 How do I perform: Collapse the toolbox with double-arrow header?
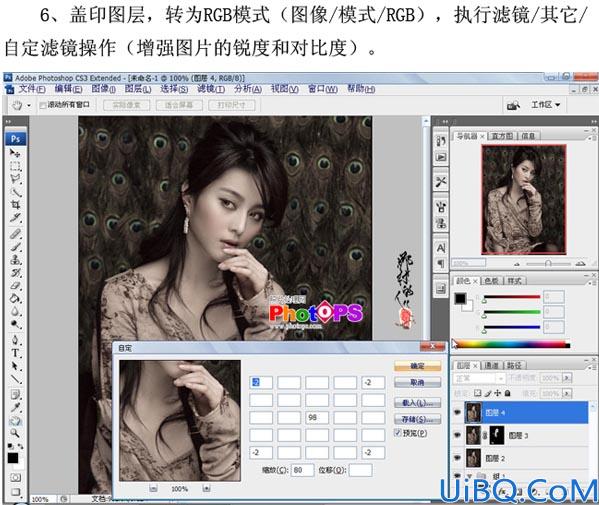pyautogui.click(x=8, y=122)
